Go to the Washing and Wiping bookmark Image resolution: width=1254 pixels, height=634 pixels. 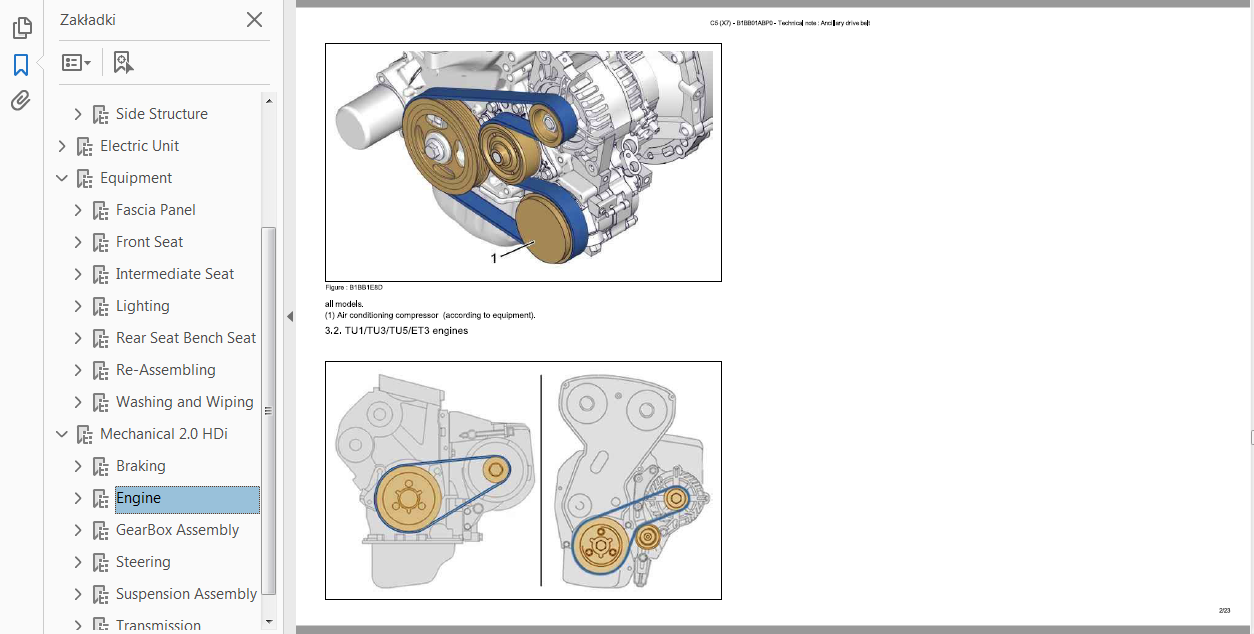click(184, 402)
